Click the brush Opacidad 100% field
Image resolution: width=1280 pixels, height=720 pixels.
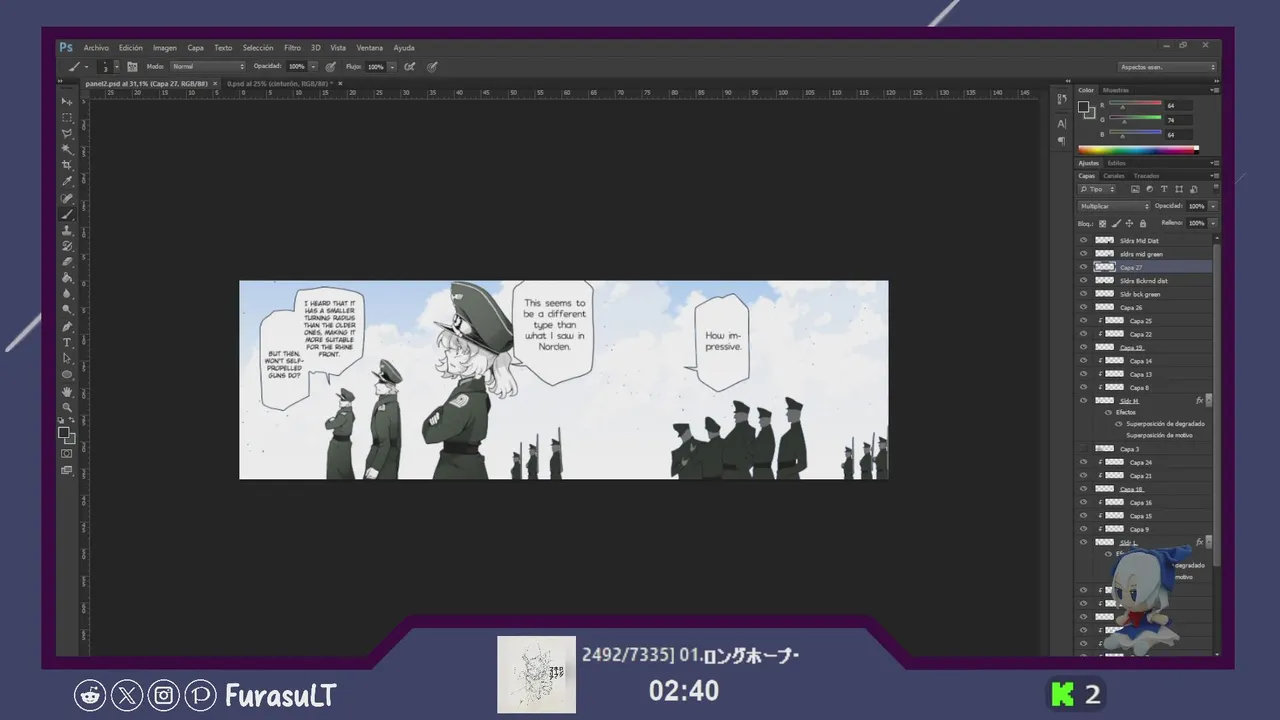click(x=298, y=67)
